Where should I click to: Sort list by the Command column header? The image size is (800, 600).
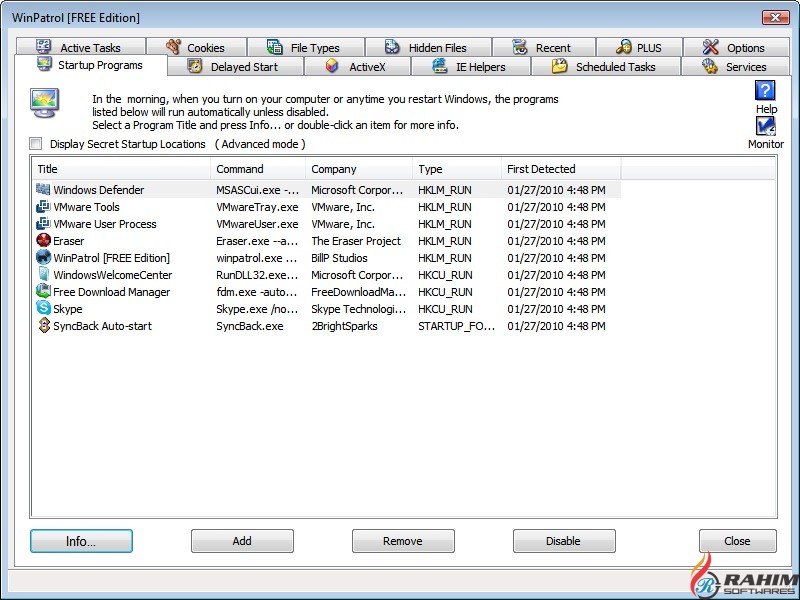click(x=258, y=169)
